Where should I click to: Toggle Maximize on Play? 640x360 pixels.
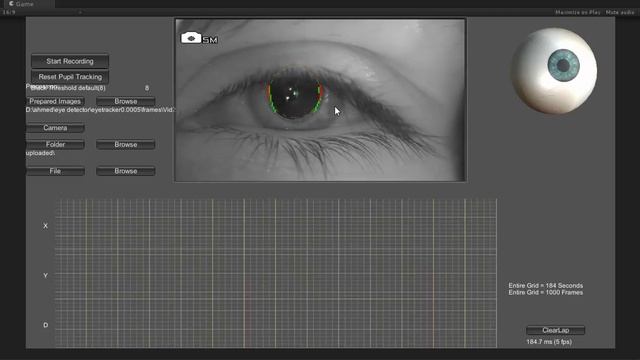(578, 12)
